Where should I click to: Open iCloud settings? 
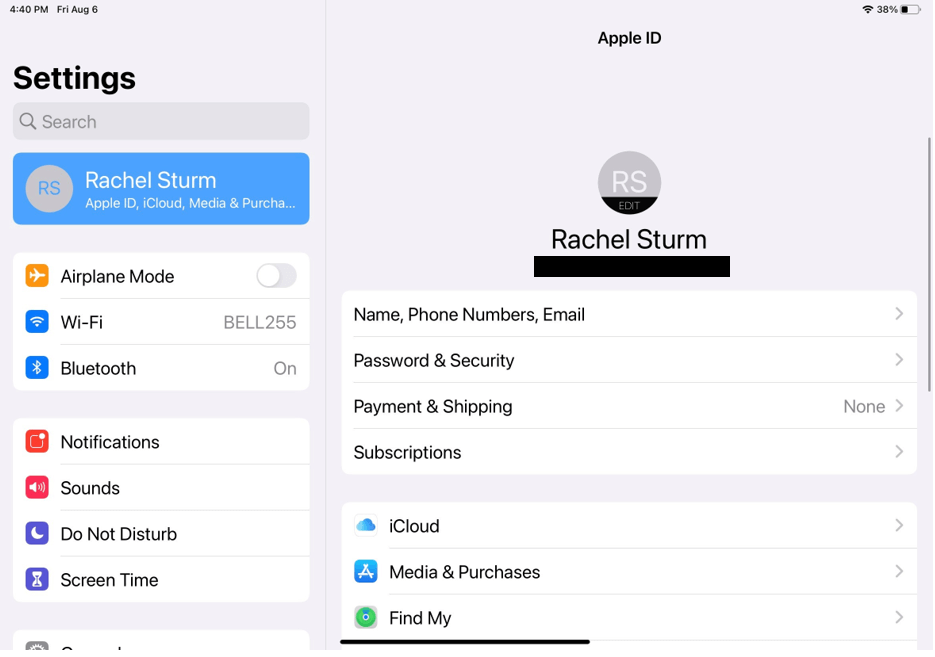coord(629,526)
